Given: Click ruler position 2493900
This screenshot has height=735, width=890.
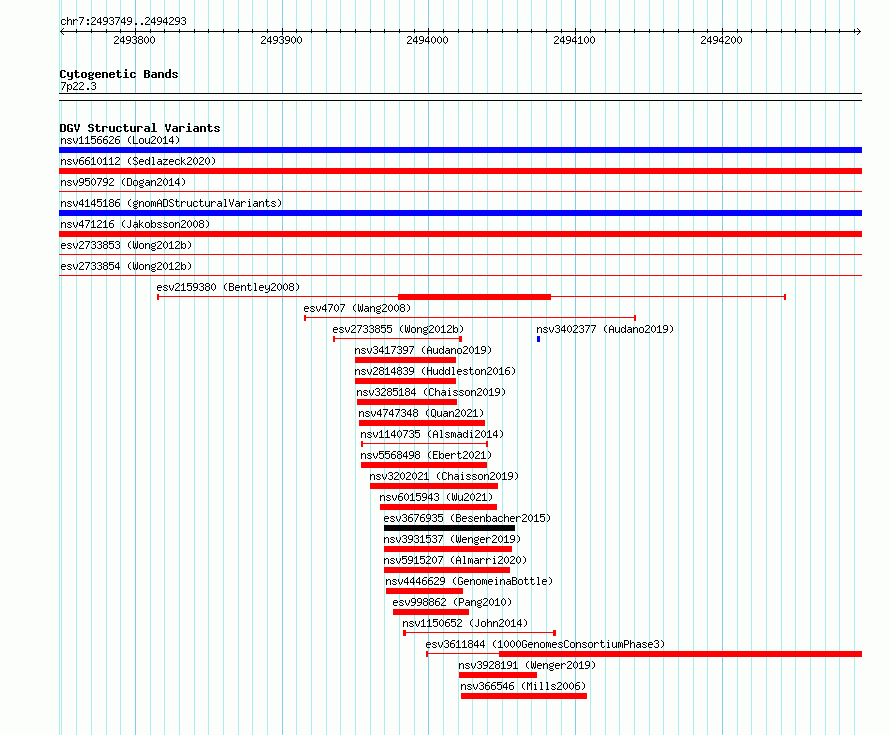Looking at the screenshot, I should pyautogui.click(x=282, y=40).
